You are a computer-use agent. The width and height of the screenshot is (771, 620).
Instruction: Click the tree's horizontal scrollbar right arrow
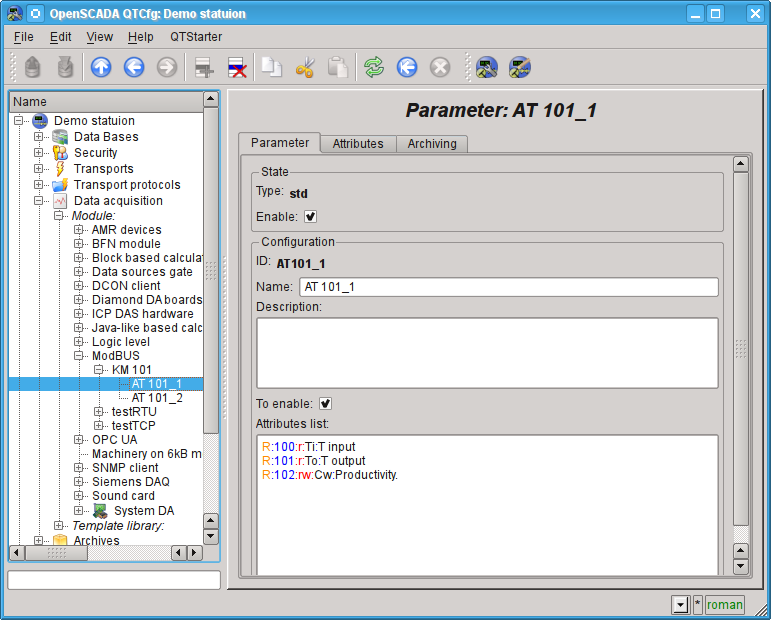pyautogui.click(x=195, y=552)
